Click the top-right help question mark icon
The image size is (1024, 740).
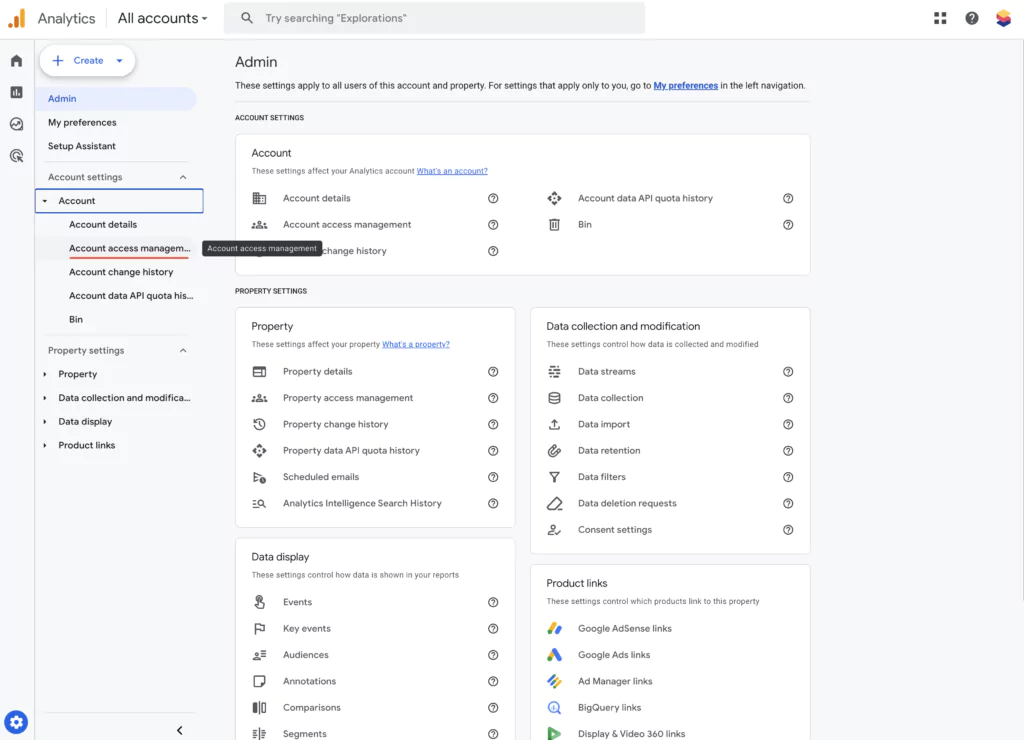(971, 18)
